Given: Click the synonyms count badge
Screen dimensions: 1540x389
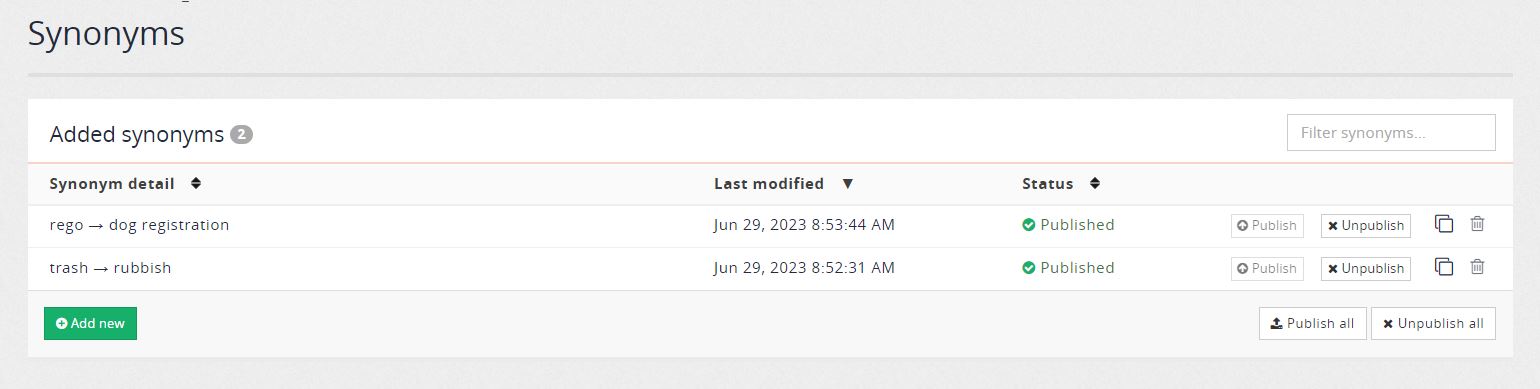Looking at the screenshot, I should coord(241,134).
